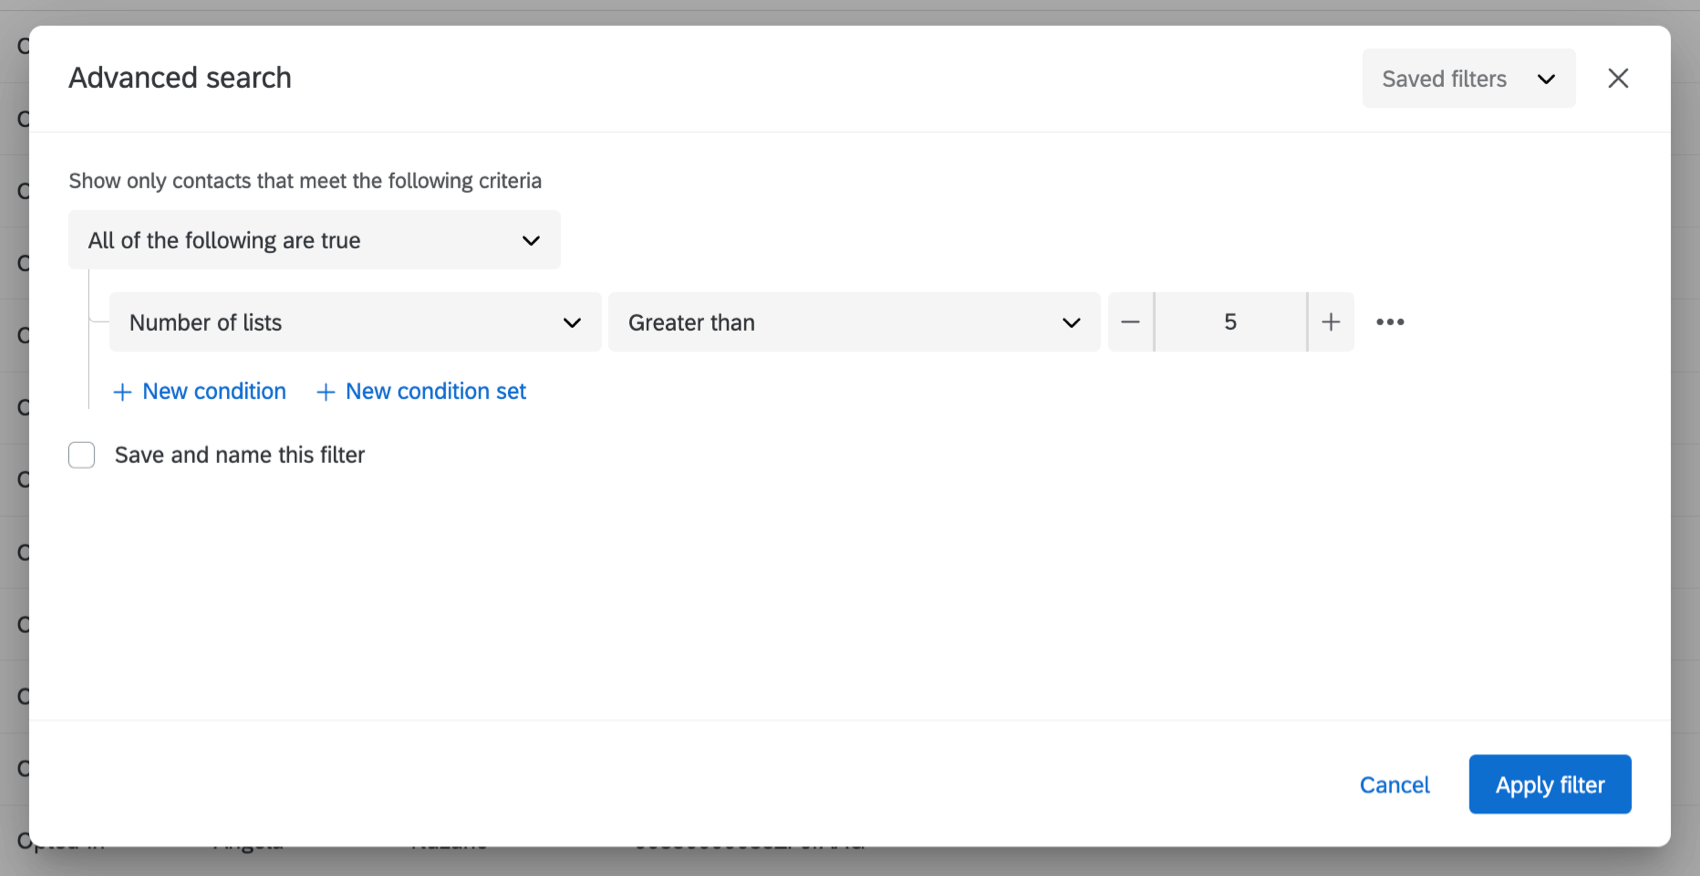Check the Save and name this filter box

coord(82,455)
